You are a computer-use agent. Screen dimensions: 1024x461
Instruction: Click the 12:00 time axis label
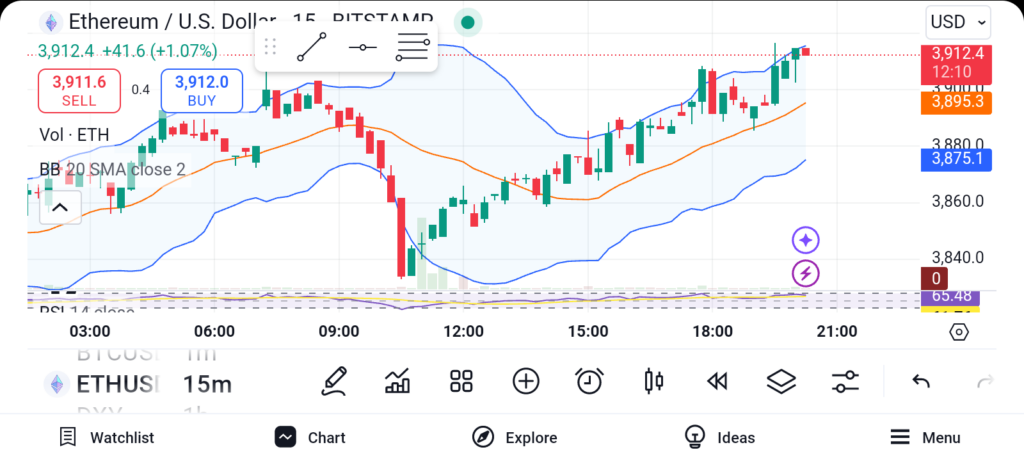[x=463, y=332]
